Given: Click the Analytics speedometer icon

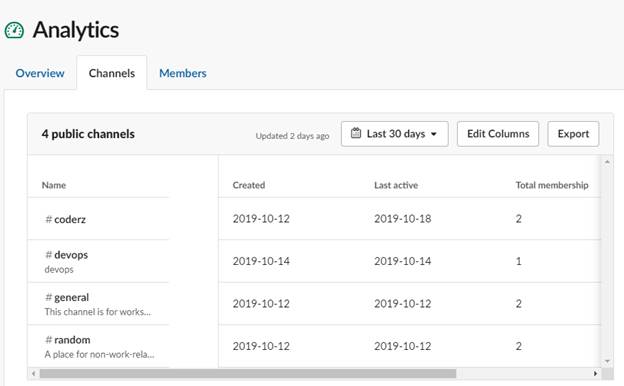Looking at the screenshot, I should 14,31.
